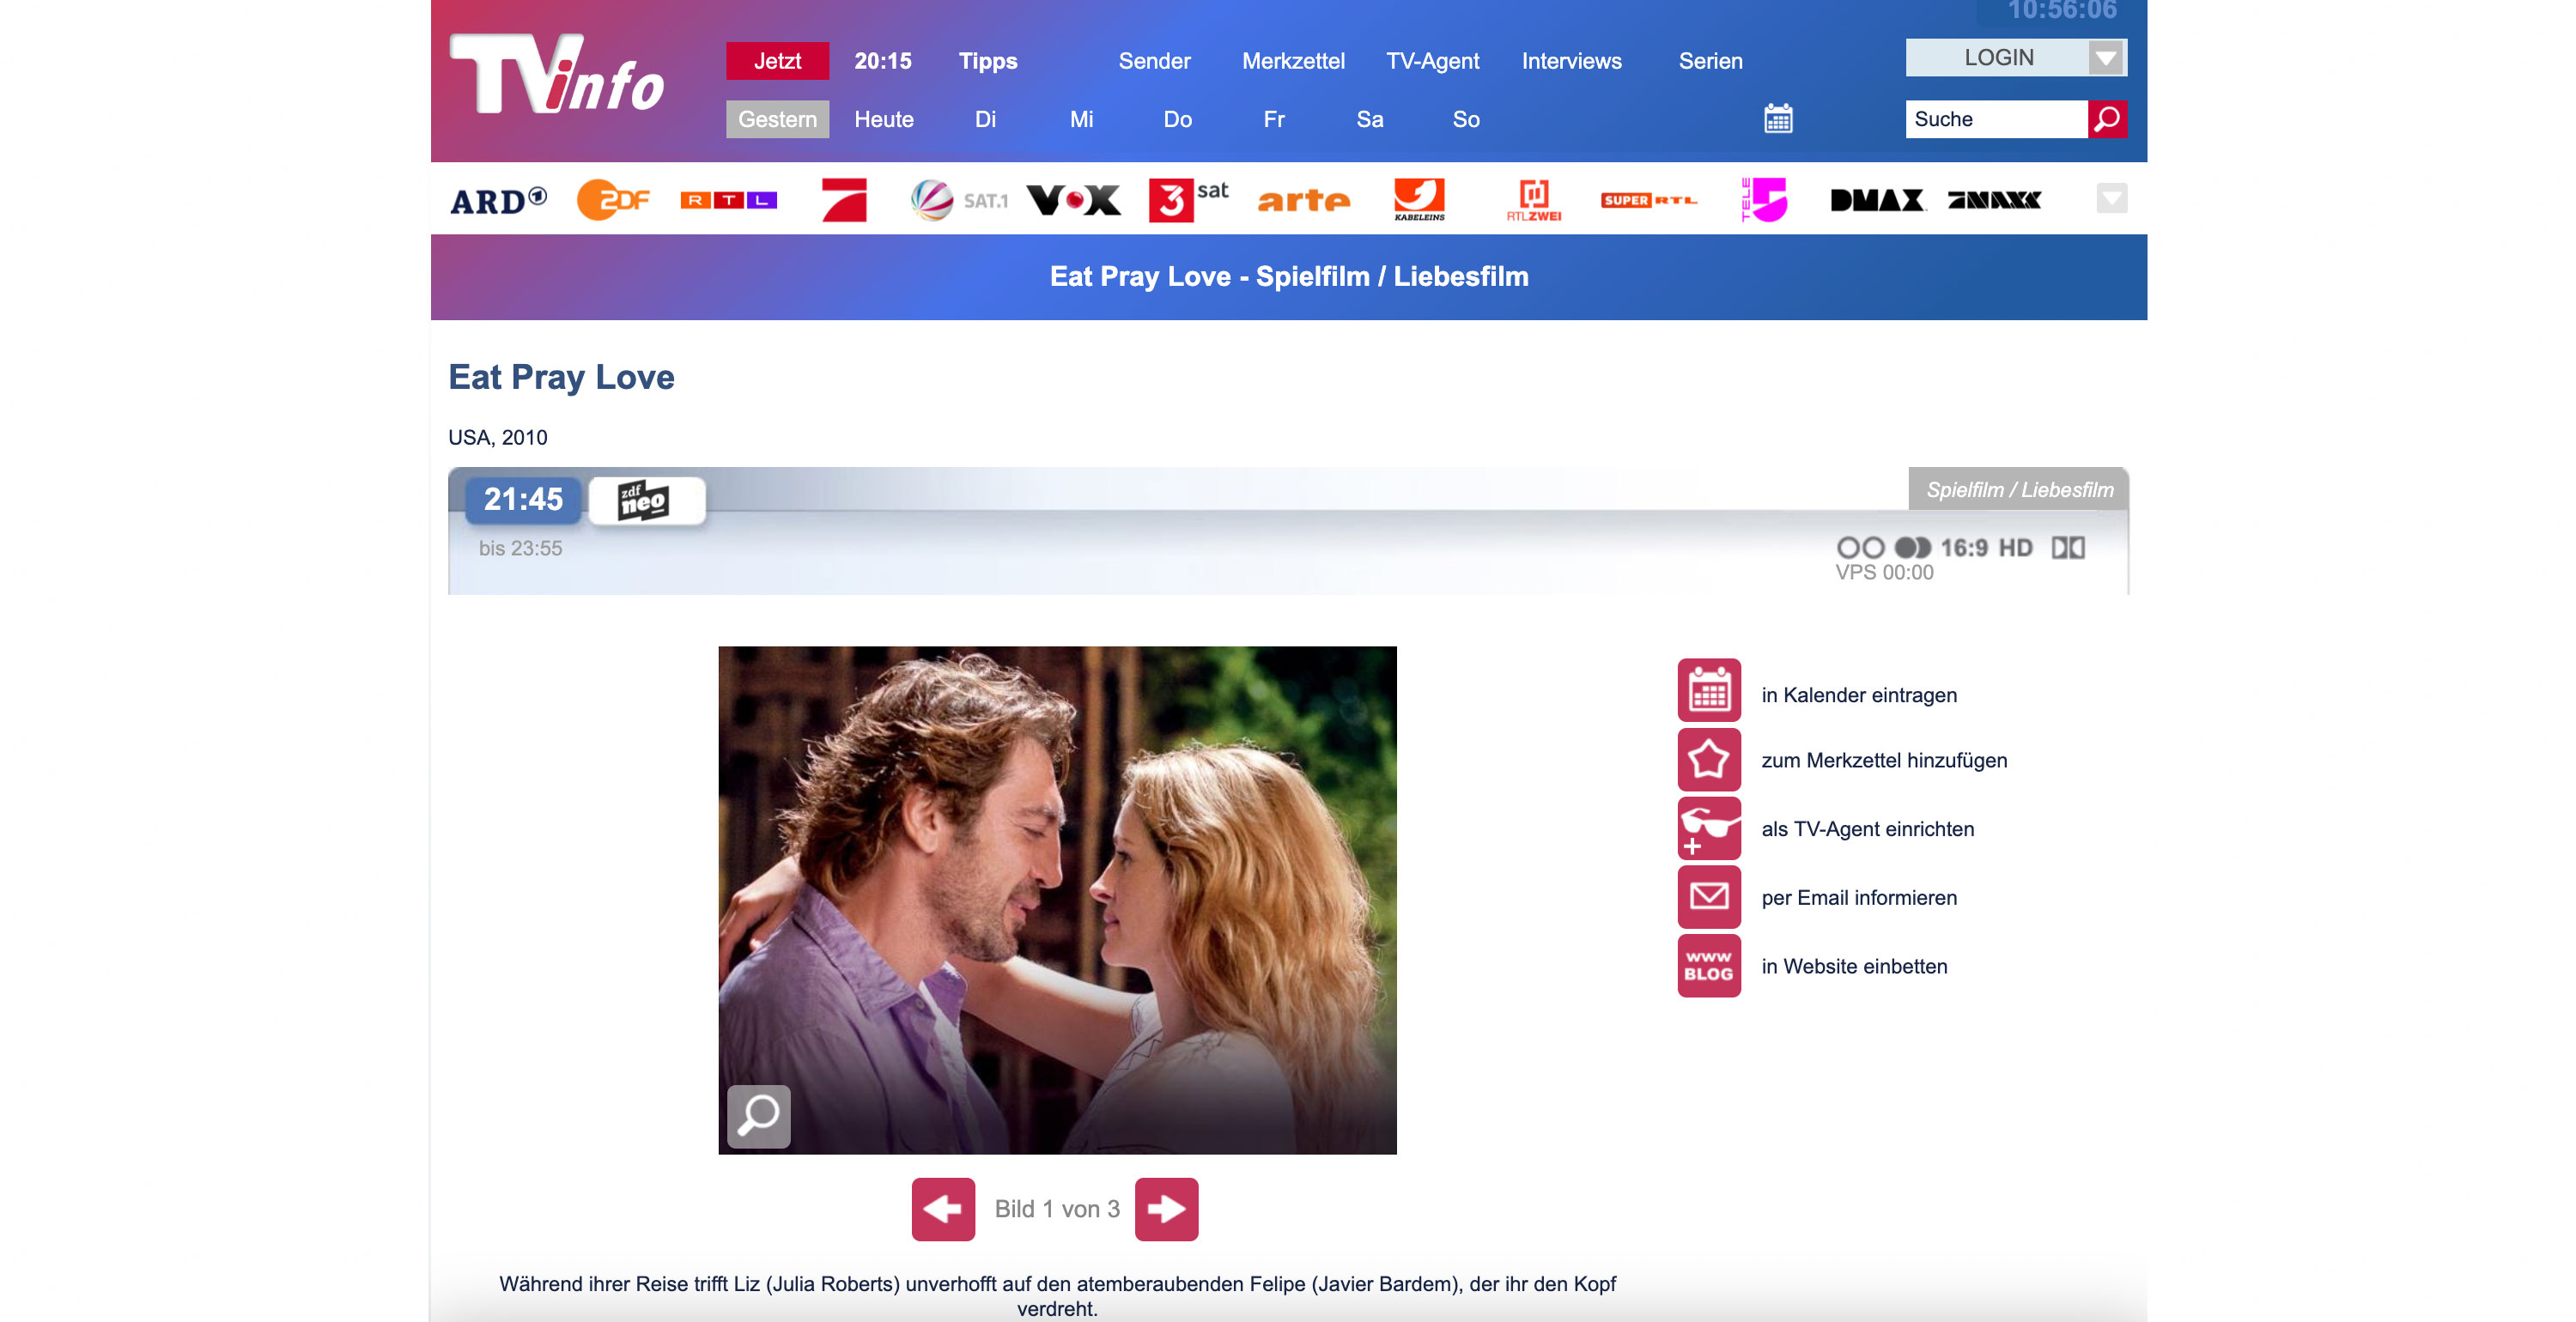Click in Website einbetten link
2576x1322 pixels.
(1854, 966)
